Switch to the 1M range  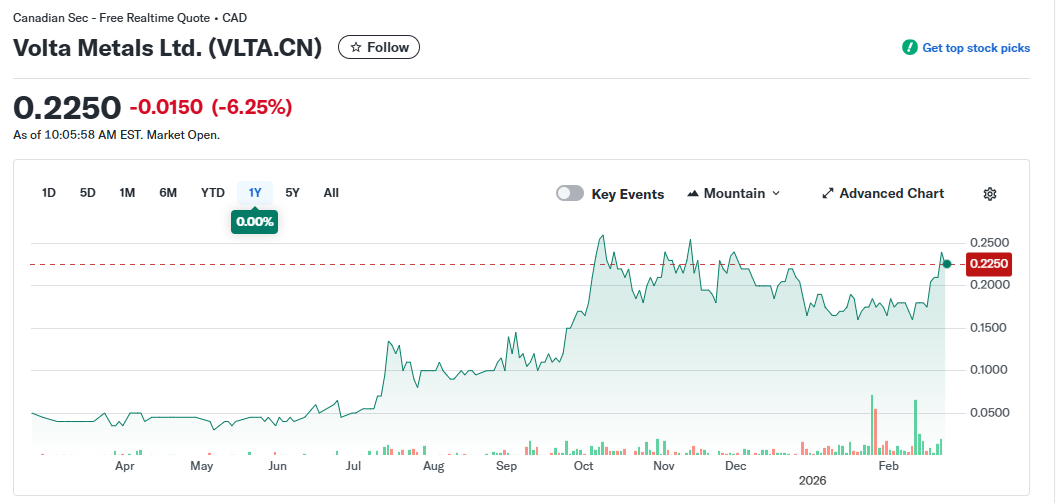pos(127,193)
